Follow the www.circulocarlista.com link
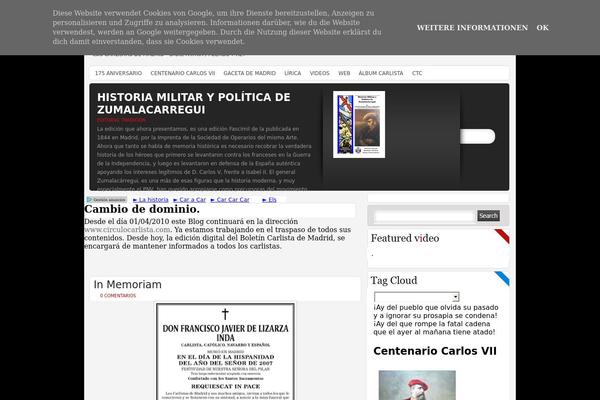 (127, 230)
